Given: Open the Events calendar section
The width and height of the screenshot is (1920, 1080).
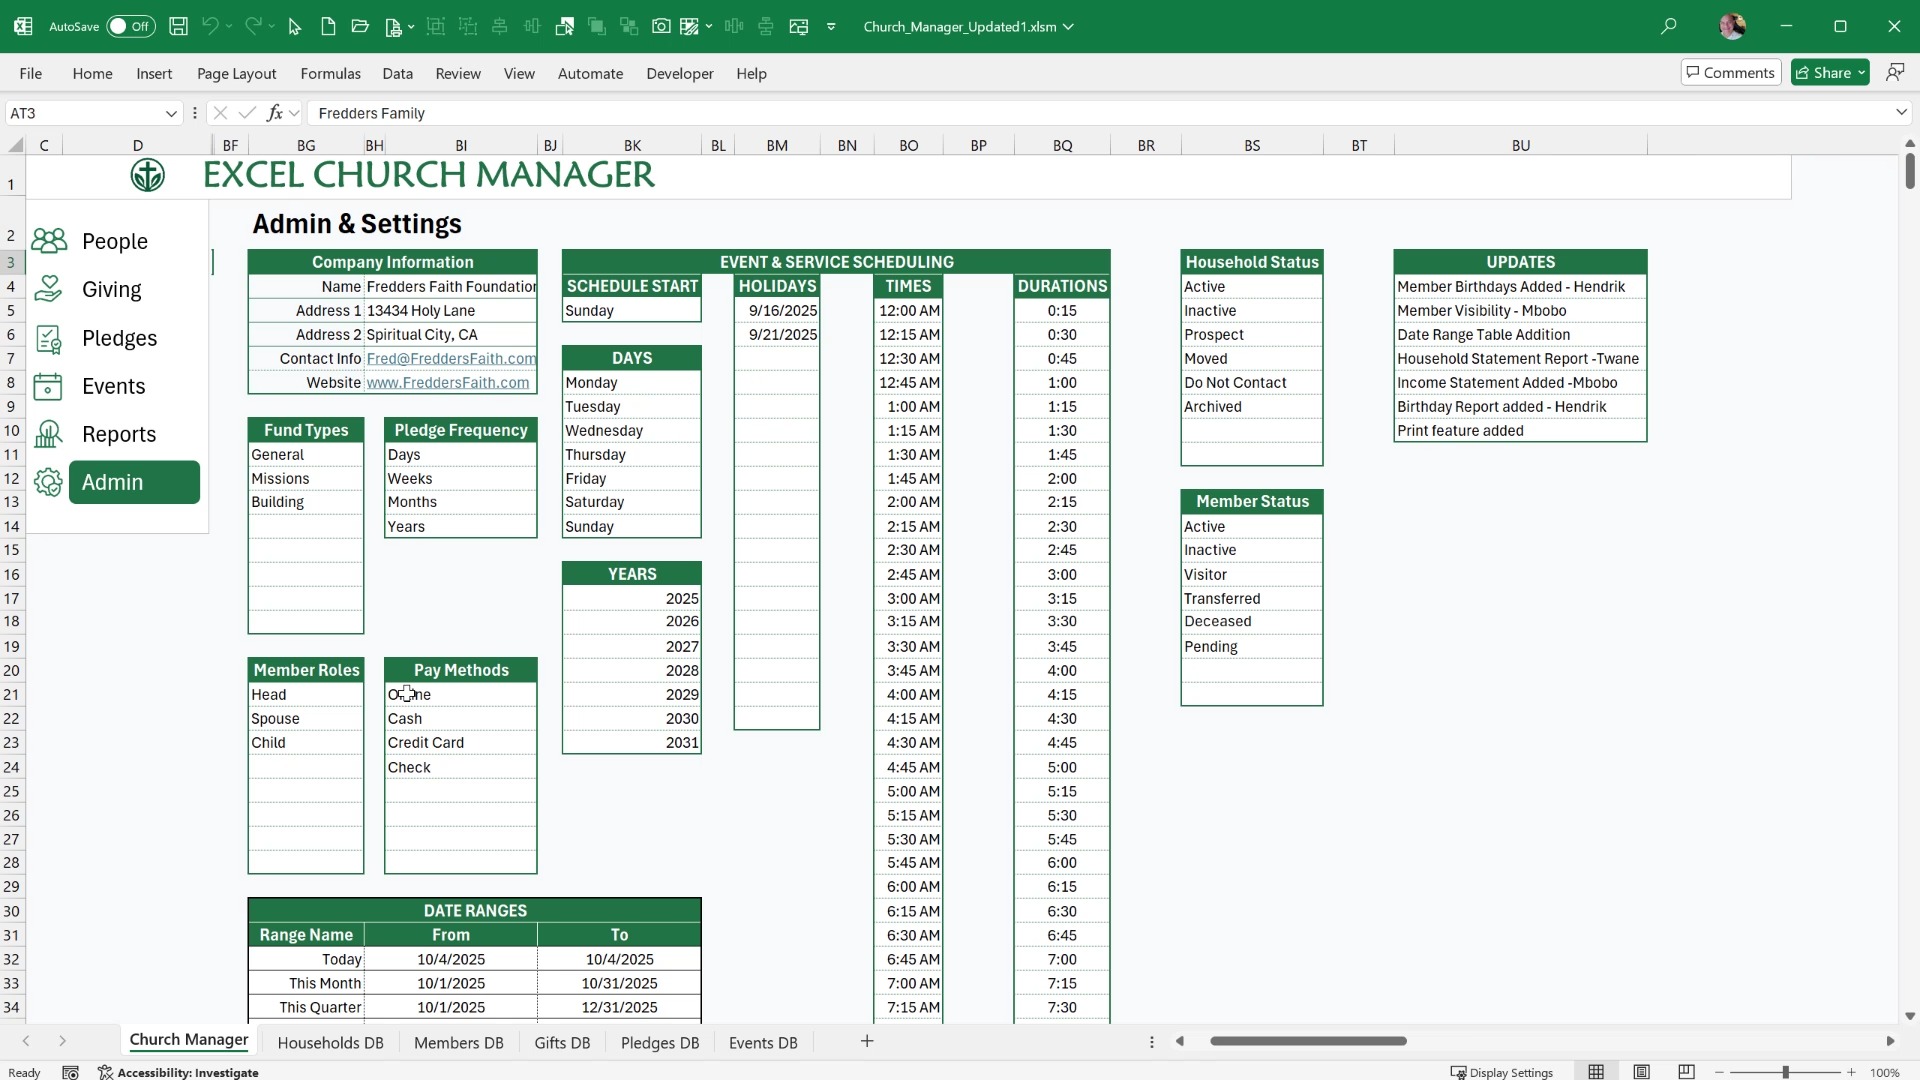Looking at the screenshot, I should pyautogui.click(x=113, y=386).
